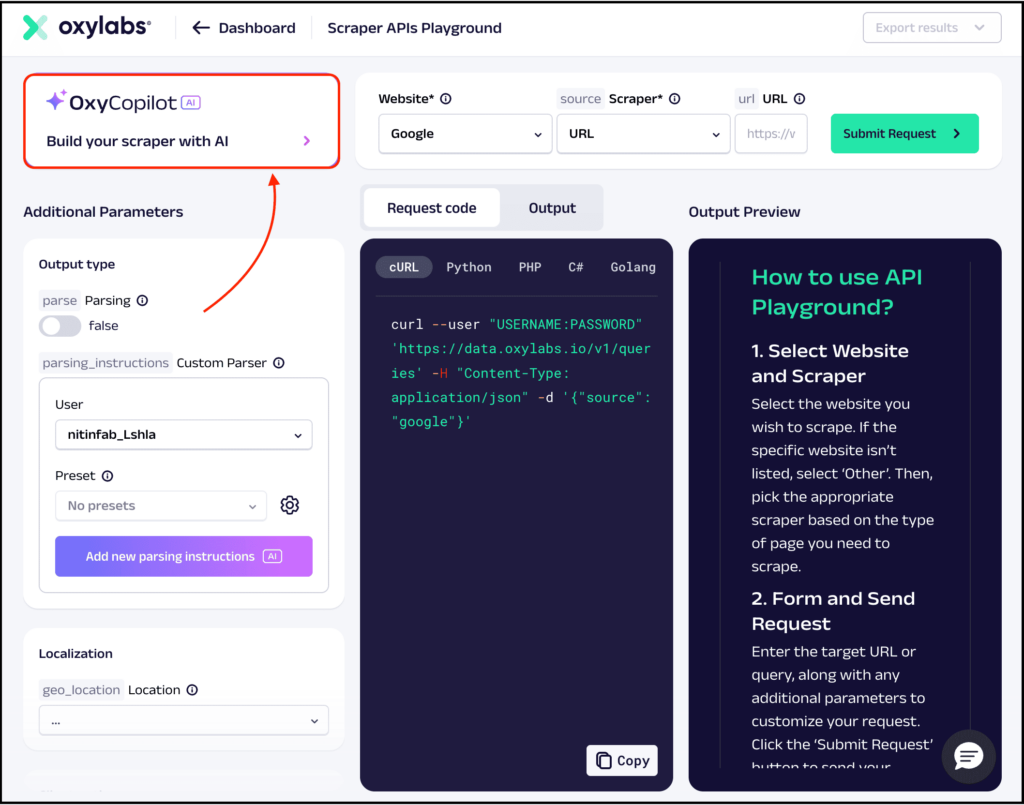Viewport: 1024px width, 805px height.
Task: Click the 'parse' parameter tag
Action: coord(59,300)
